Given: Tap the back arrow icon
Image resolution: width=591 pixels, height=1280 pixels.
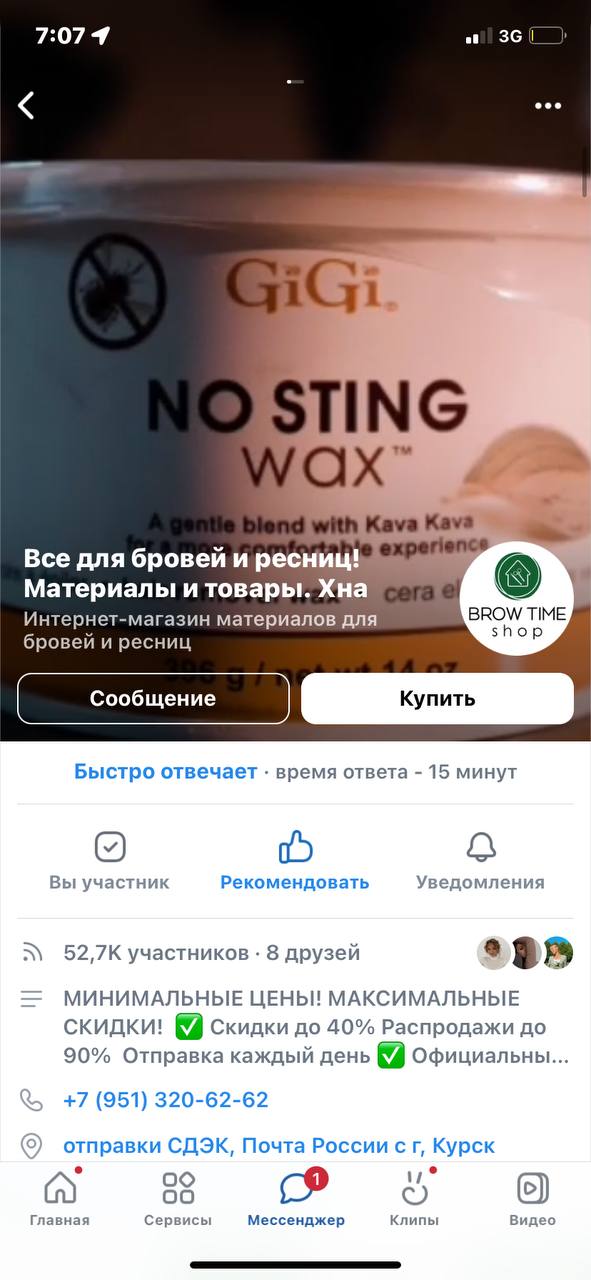Looking at the screenshot, I should (27, 105).
